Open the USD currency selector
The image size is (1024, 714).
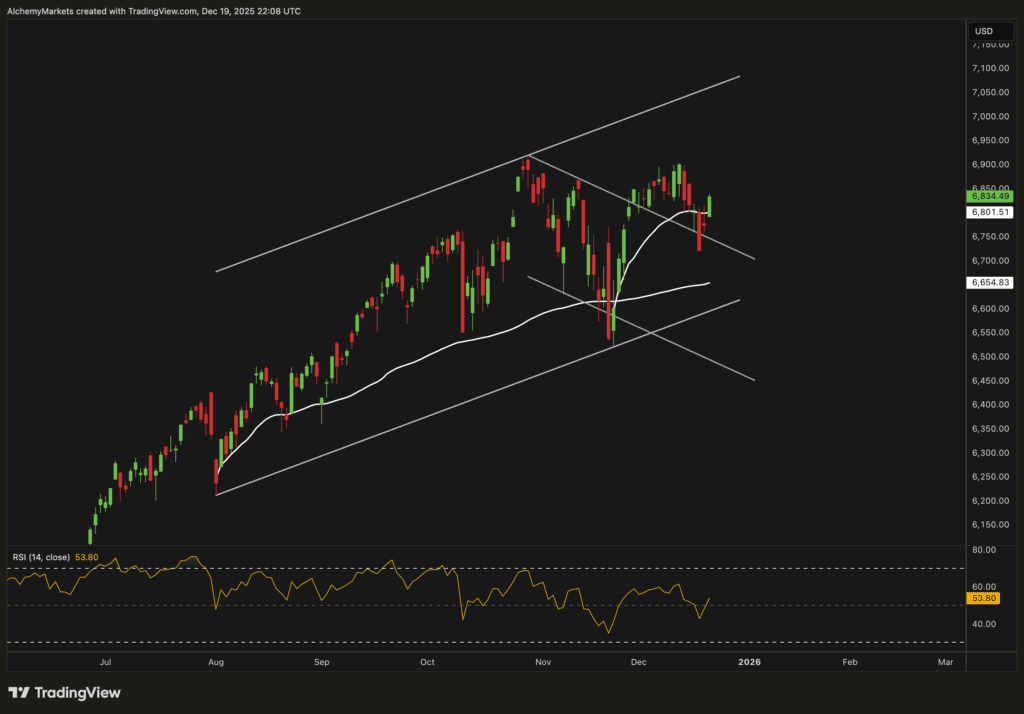point(985,31)
